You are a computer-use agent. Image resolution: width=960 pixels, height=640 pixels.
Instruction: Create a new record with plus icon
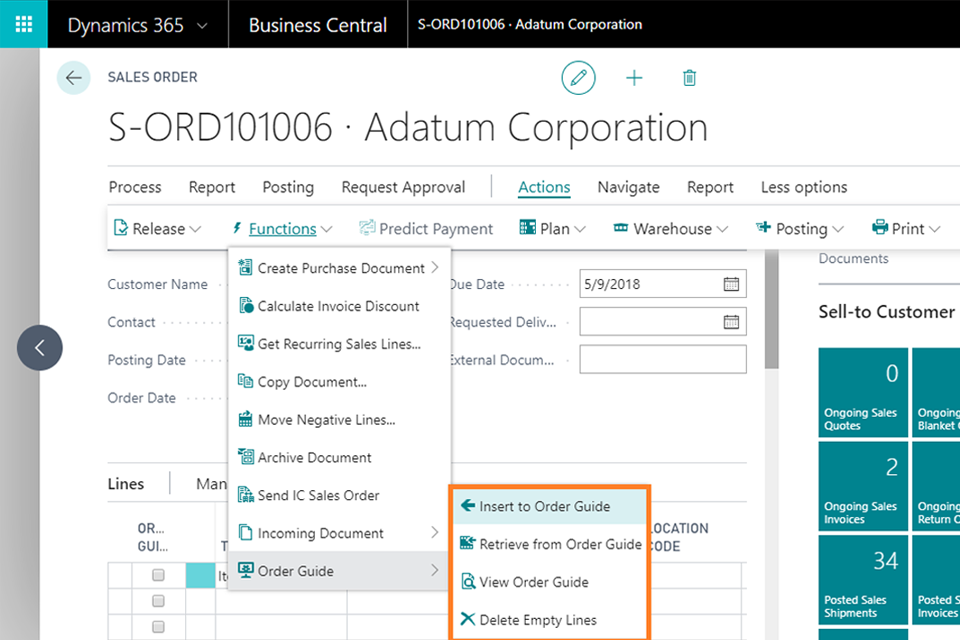pos(634,78)
